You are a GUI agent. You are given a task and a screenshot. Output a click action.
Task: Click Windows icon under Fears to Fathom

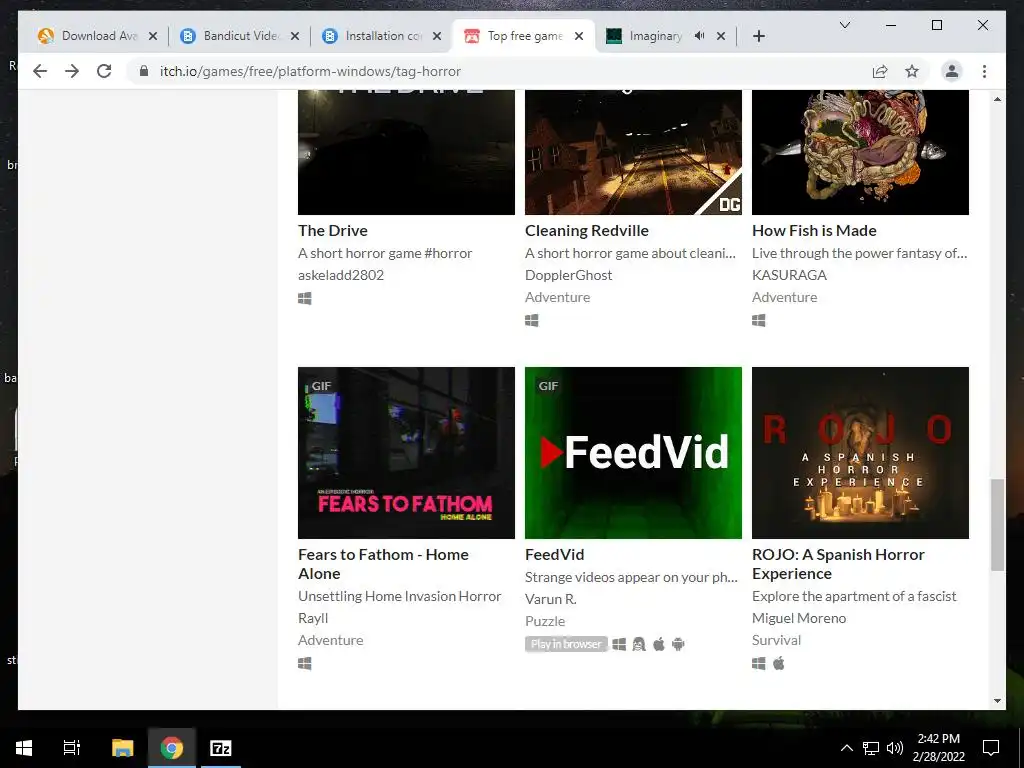tap(304, 664)
